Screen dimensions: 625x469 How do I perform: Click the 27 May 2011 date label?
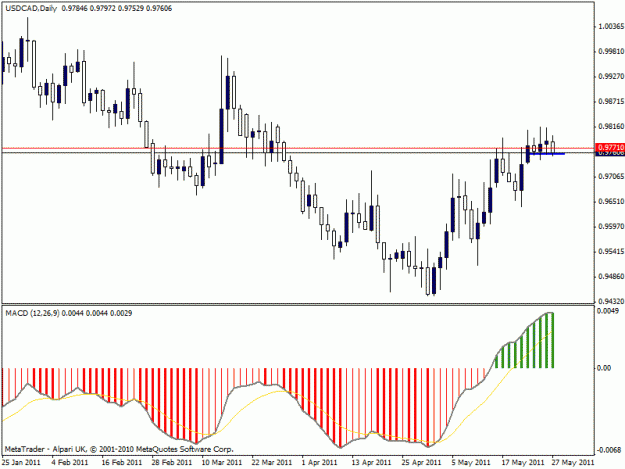pyautogui.click(x=573, y=463)
